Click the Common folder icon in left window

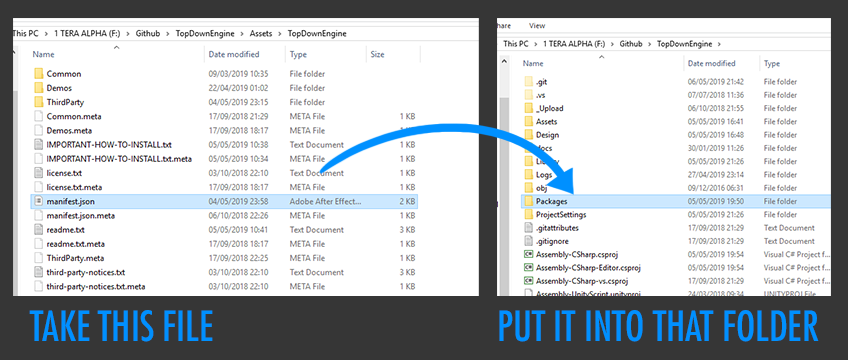38,74
